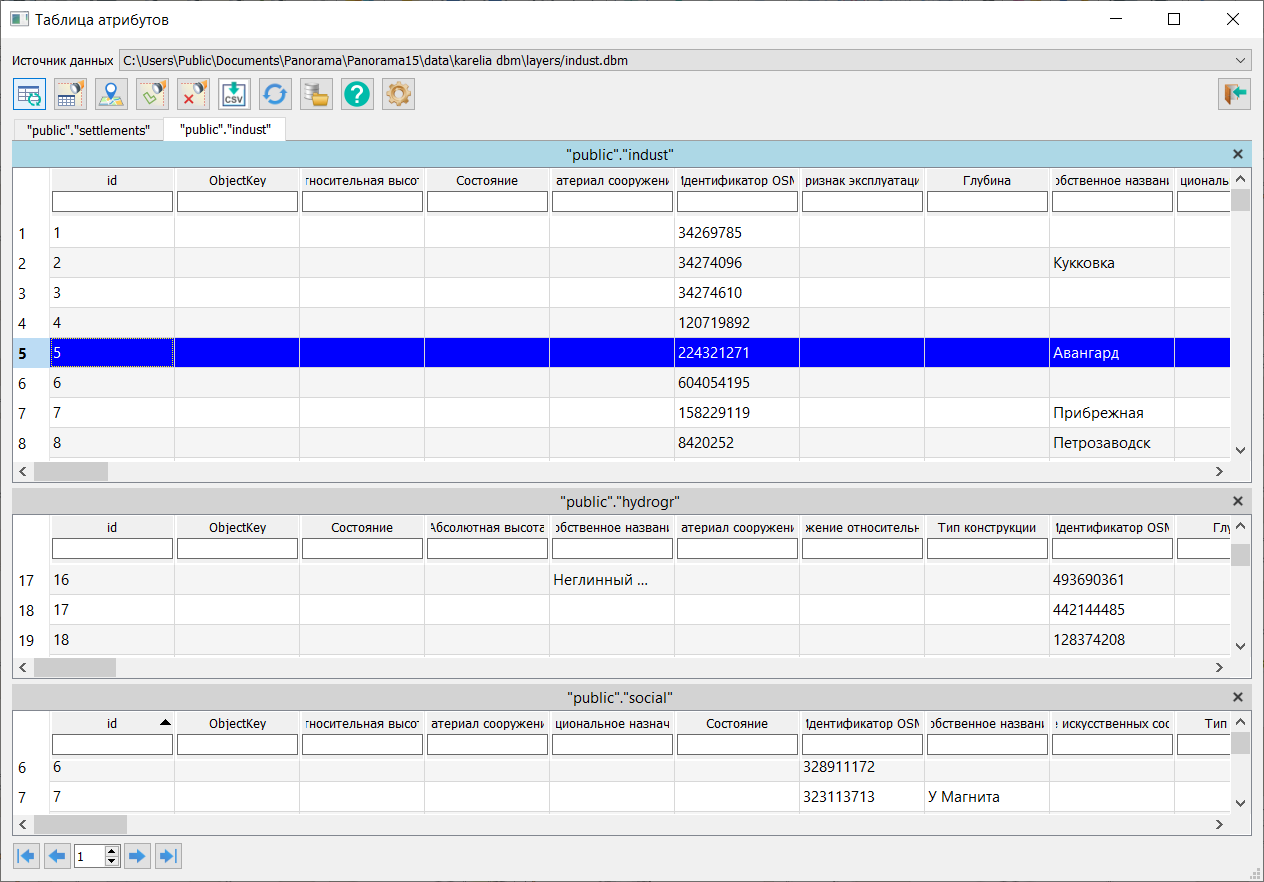Click the exit door icon at top right

point(1234,94)
